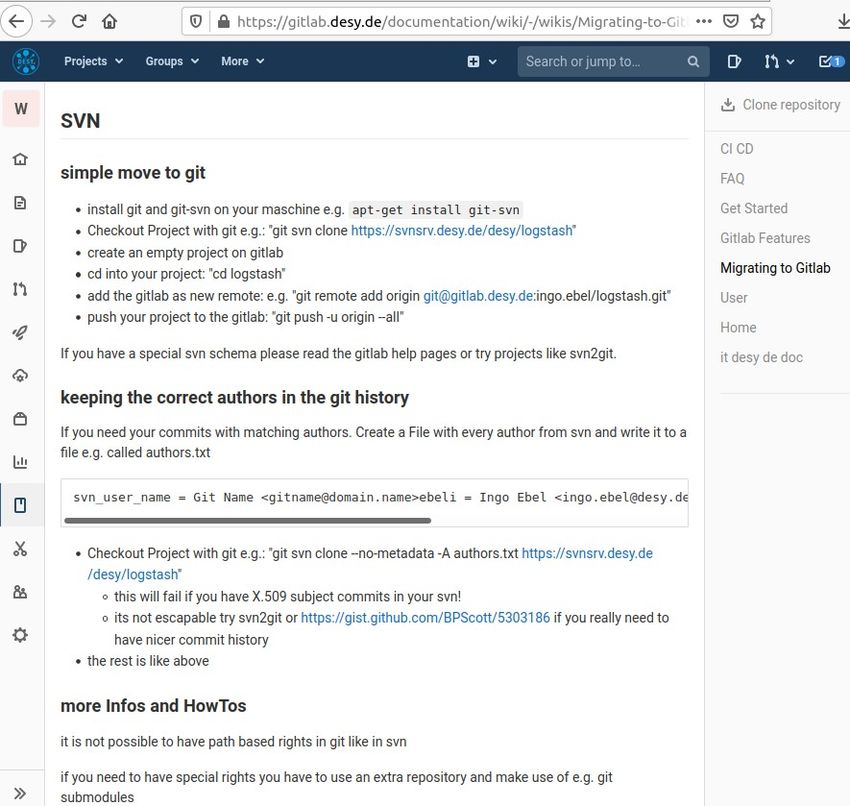The width and height of the screenshot is (850, 806).
Task: Open Settings gear in left sidebar
Action: coord(20,635)
